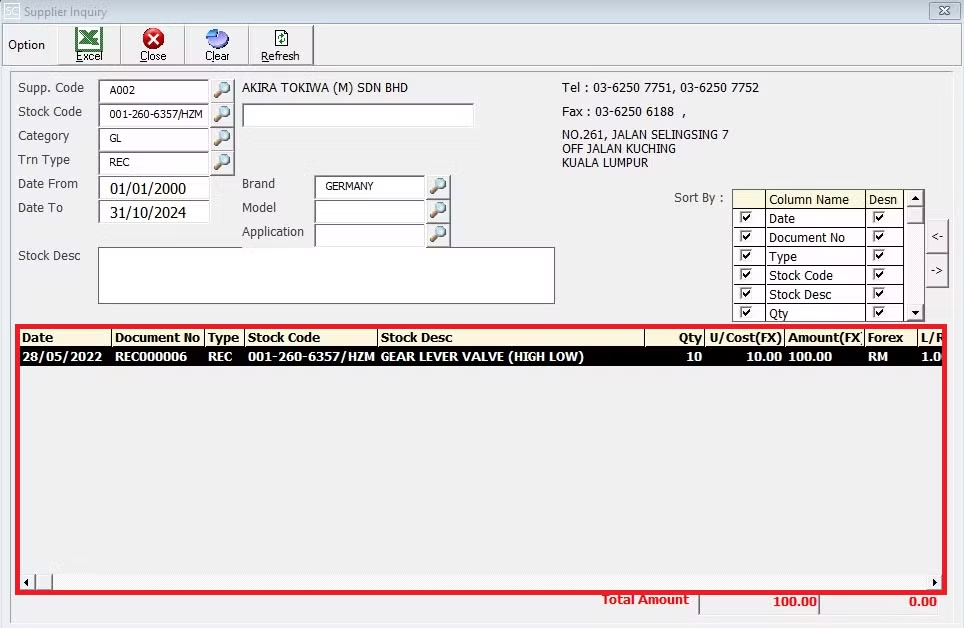
Task: Click the empty field beside supplier name
Action: 358,115
